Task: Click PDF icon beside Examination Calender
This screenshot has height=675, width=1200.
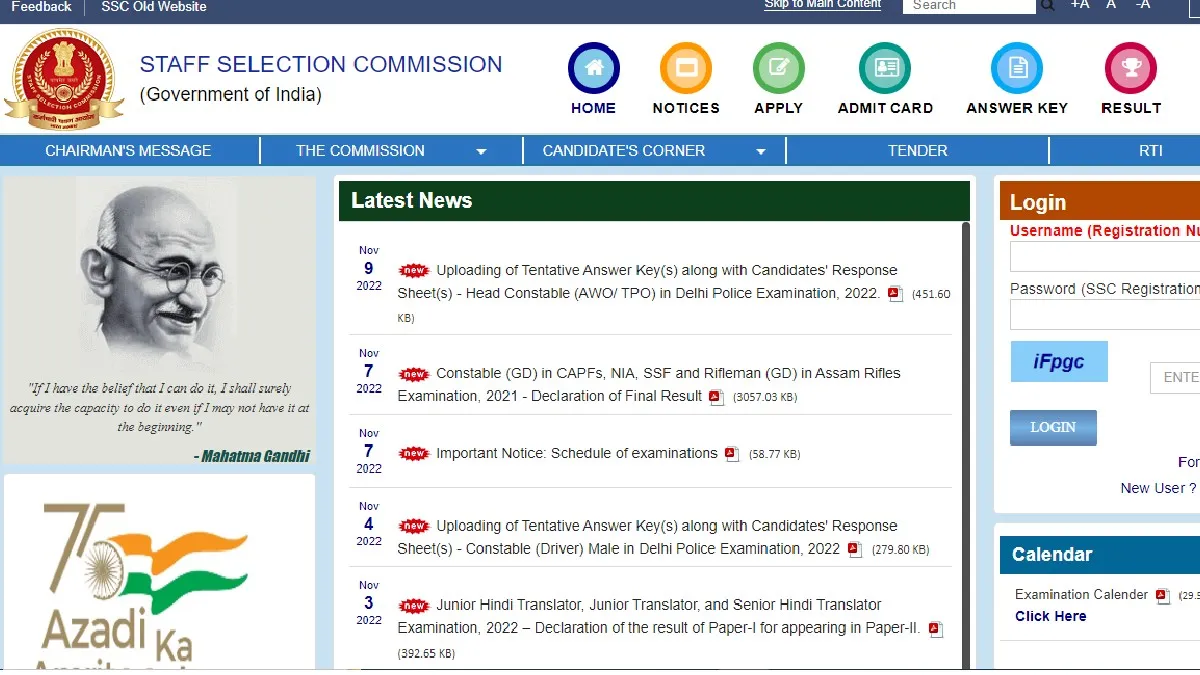Action: point(1162,596)
